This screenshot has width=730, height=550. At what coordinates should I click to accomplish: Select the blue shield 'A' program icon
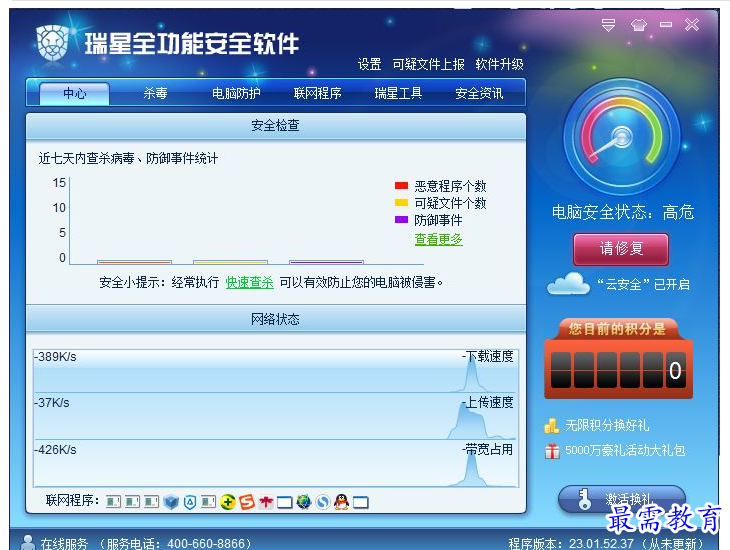point(190,502)
